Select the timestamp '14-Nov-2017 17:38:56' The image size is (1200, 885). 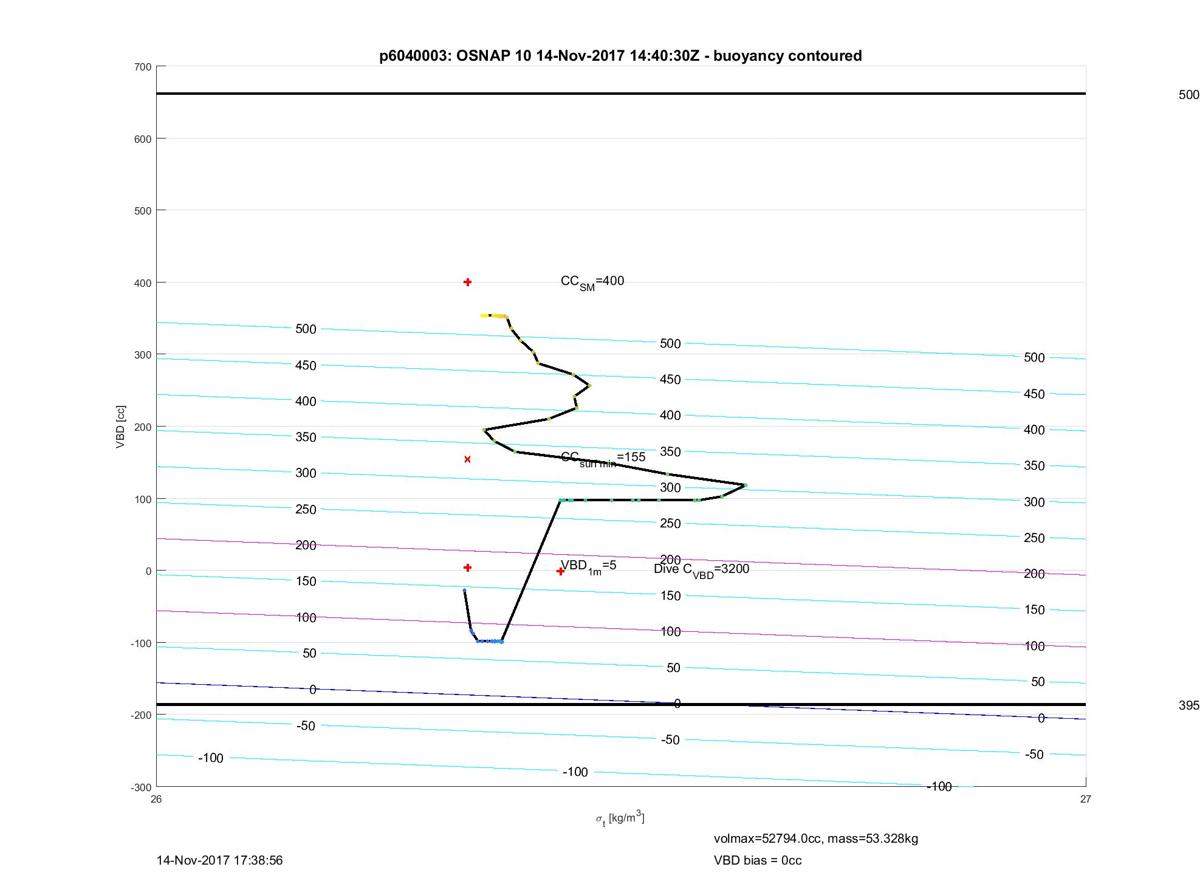[x=220, y=860]
